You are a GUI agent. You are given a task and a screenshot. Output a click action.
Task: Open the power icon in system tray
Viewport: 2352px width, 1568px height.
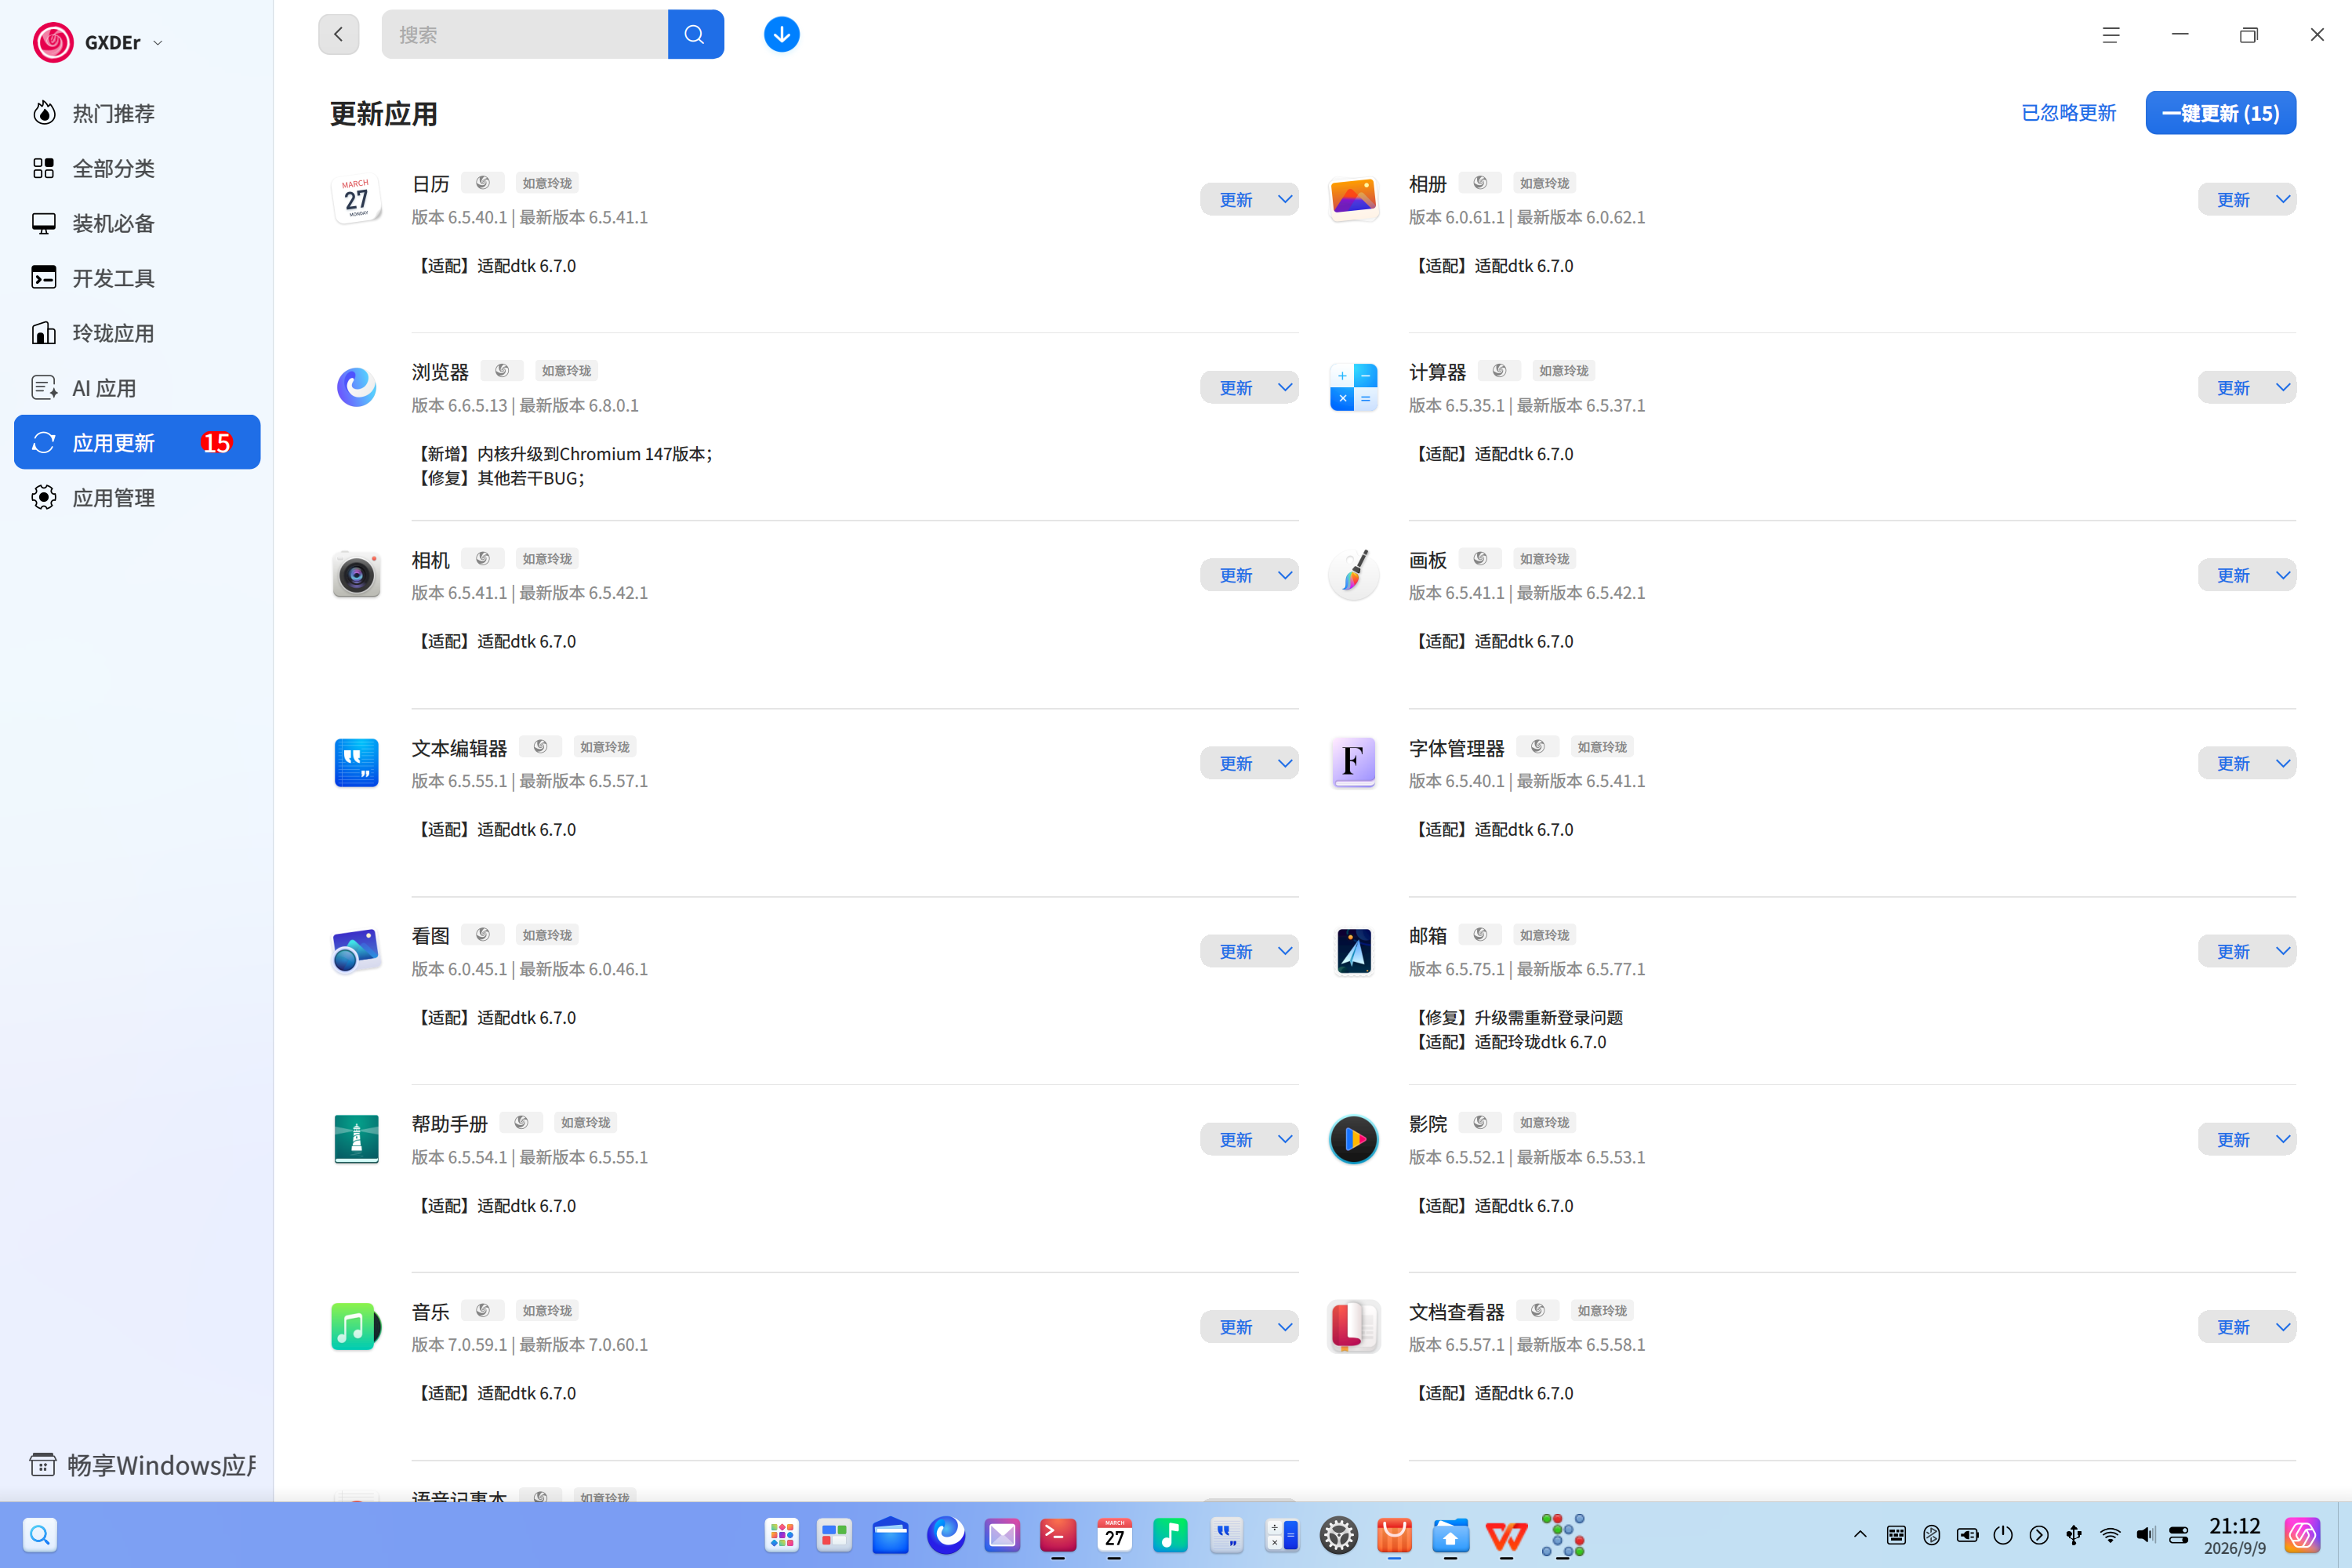click(2003, 1535)
